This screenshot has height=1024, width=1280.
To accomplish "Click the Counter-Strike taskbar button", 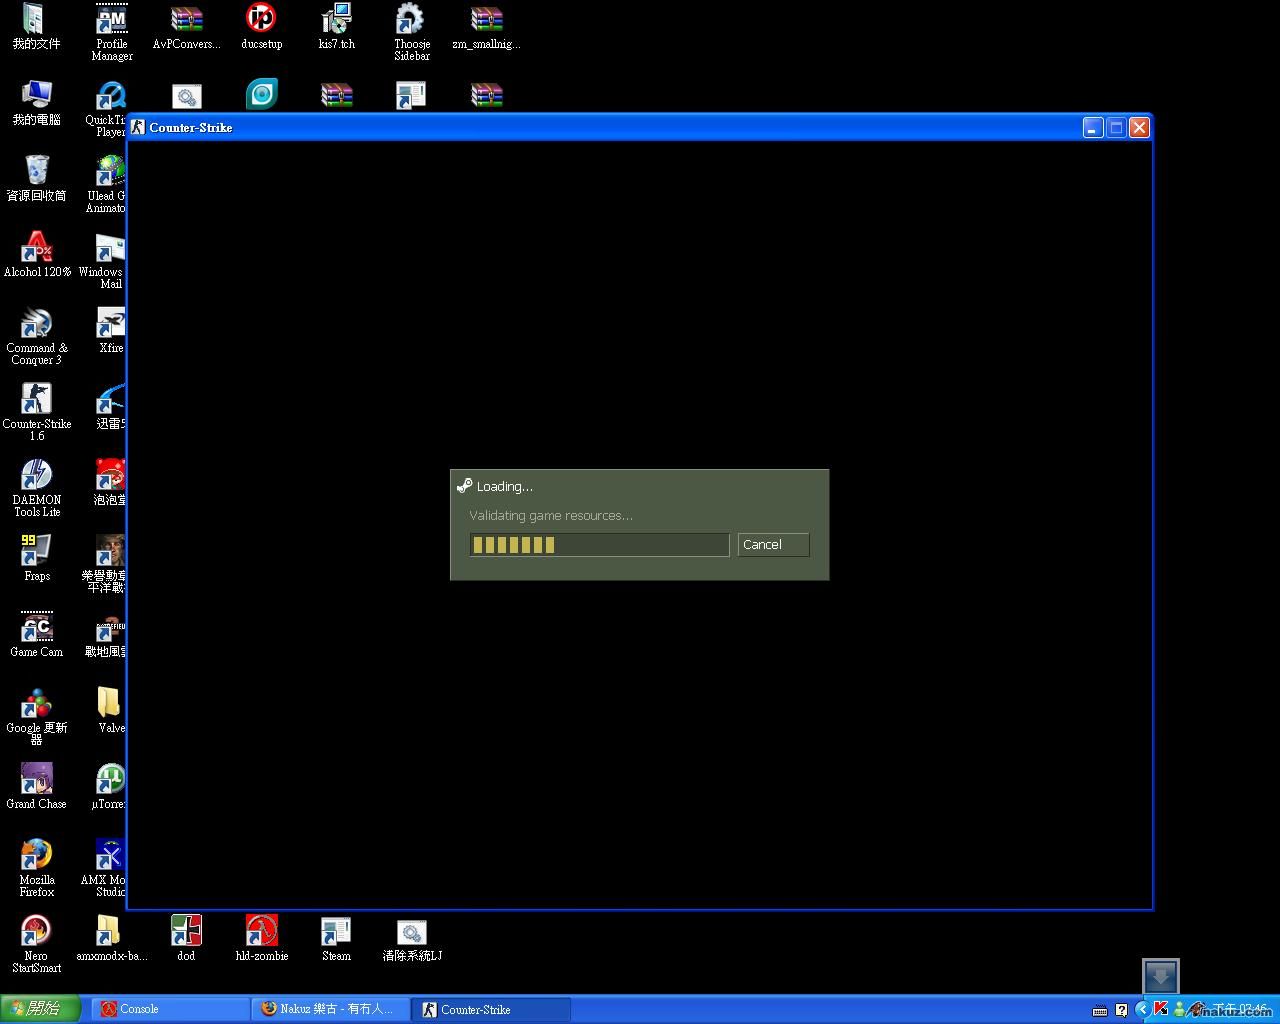I will tap(490, 1009).
